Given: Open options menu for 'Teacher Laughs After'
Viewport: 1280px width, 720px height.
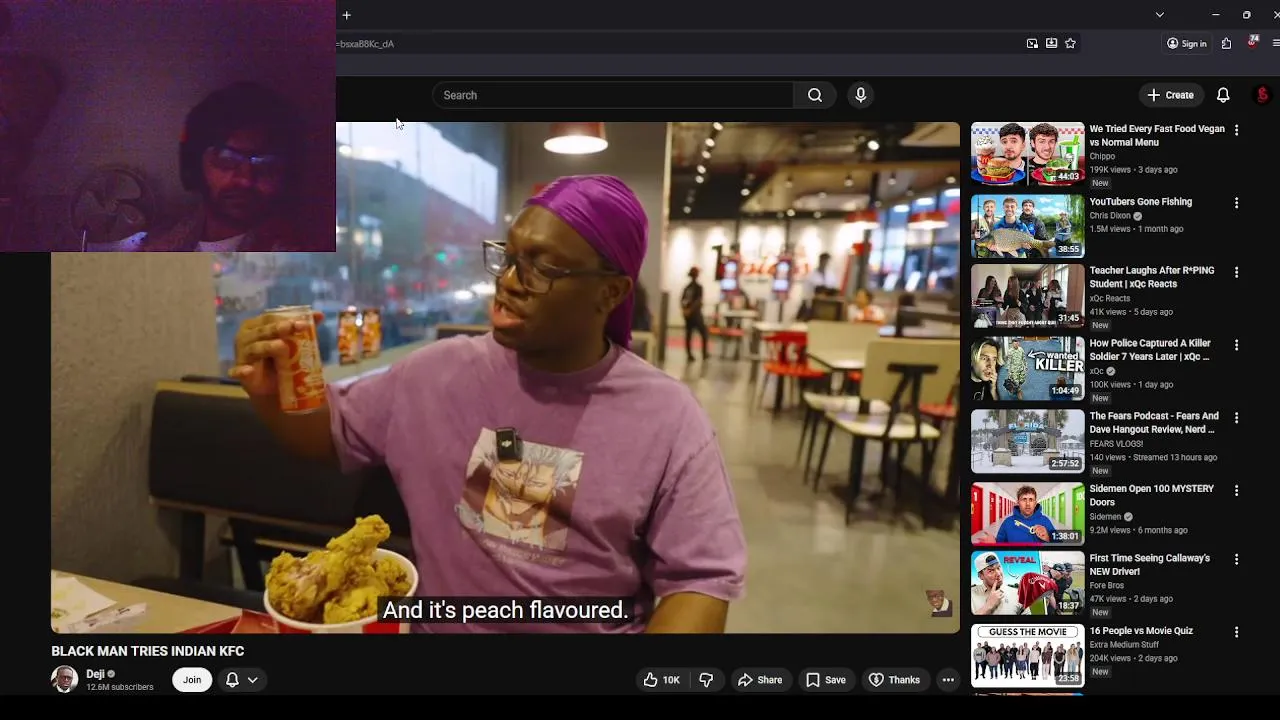Looking at the screenshot, I should click(1236, 272).
